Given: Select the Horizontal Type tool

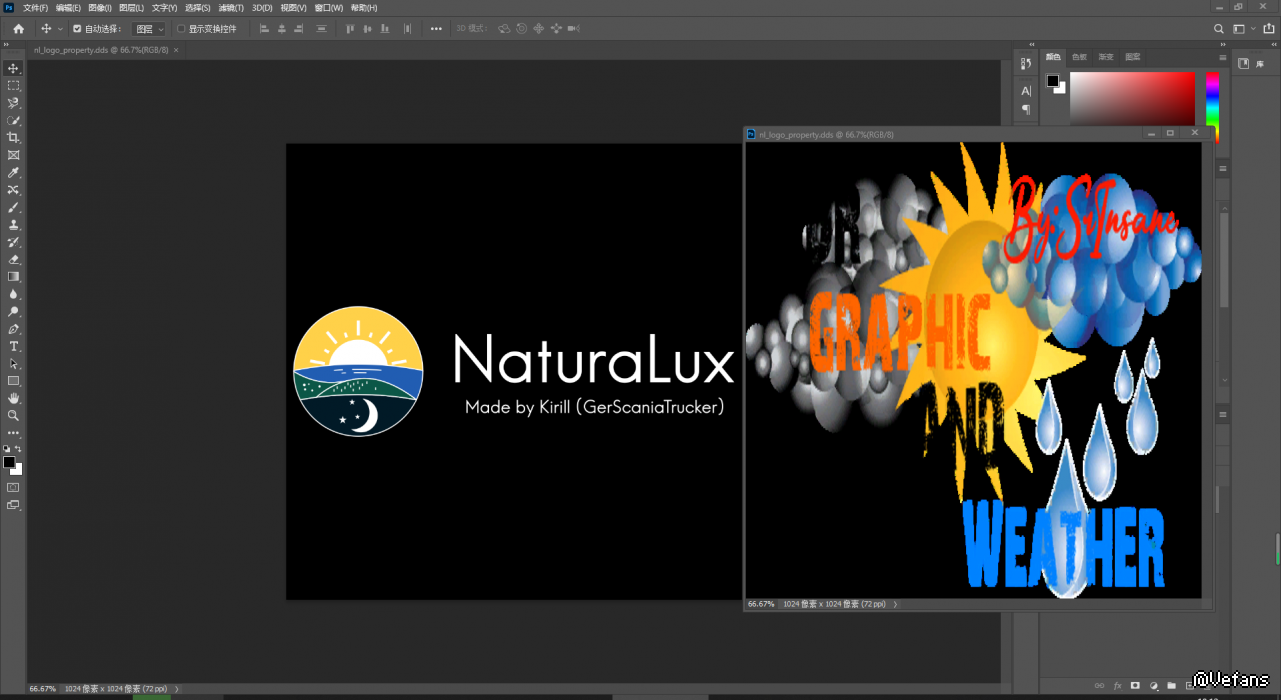Looking at the screenshot, I should coord(13,346).
